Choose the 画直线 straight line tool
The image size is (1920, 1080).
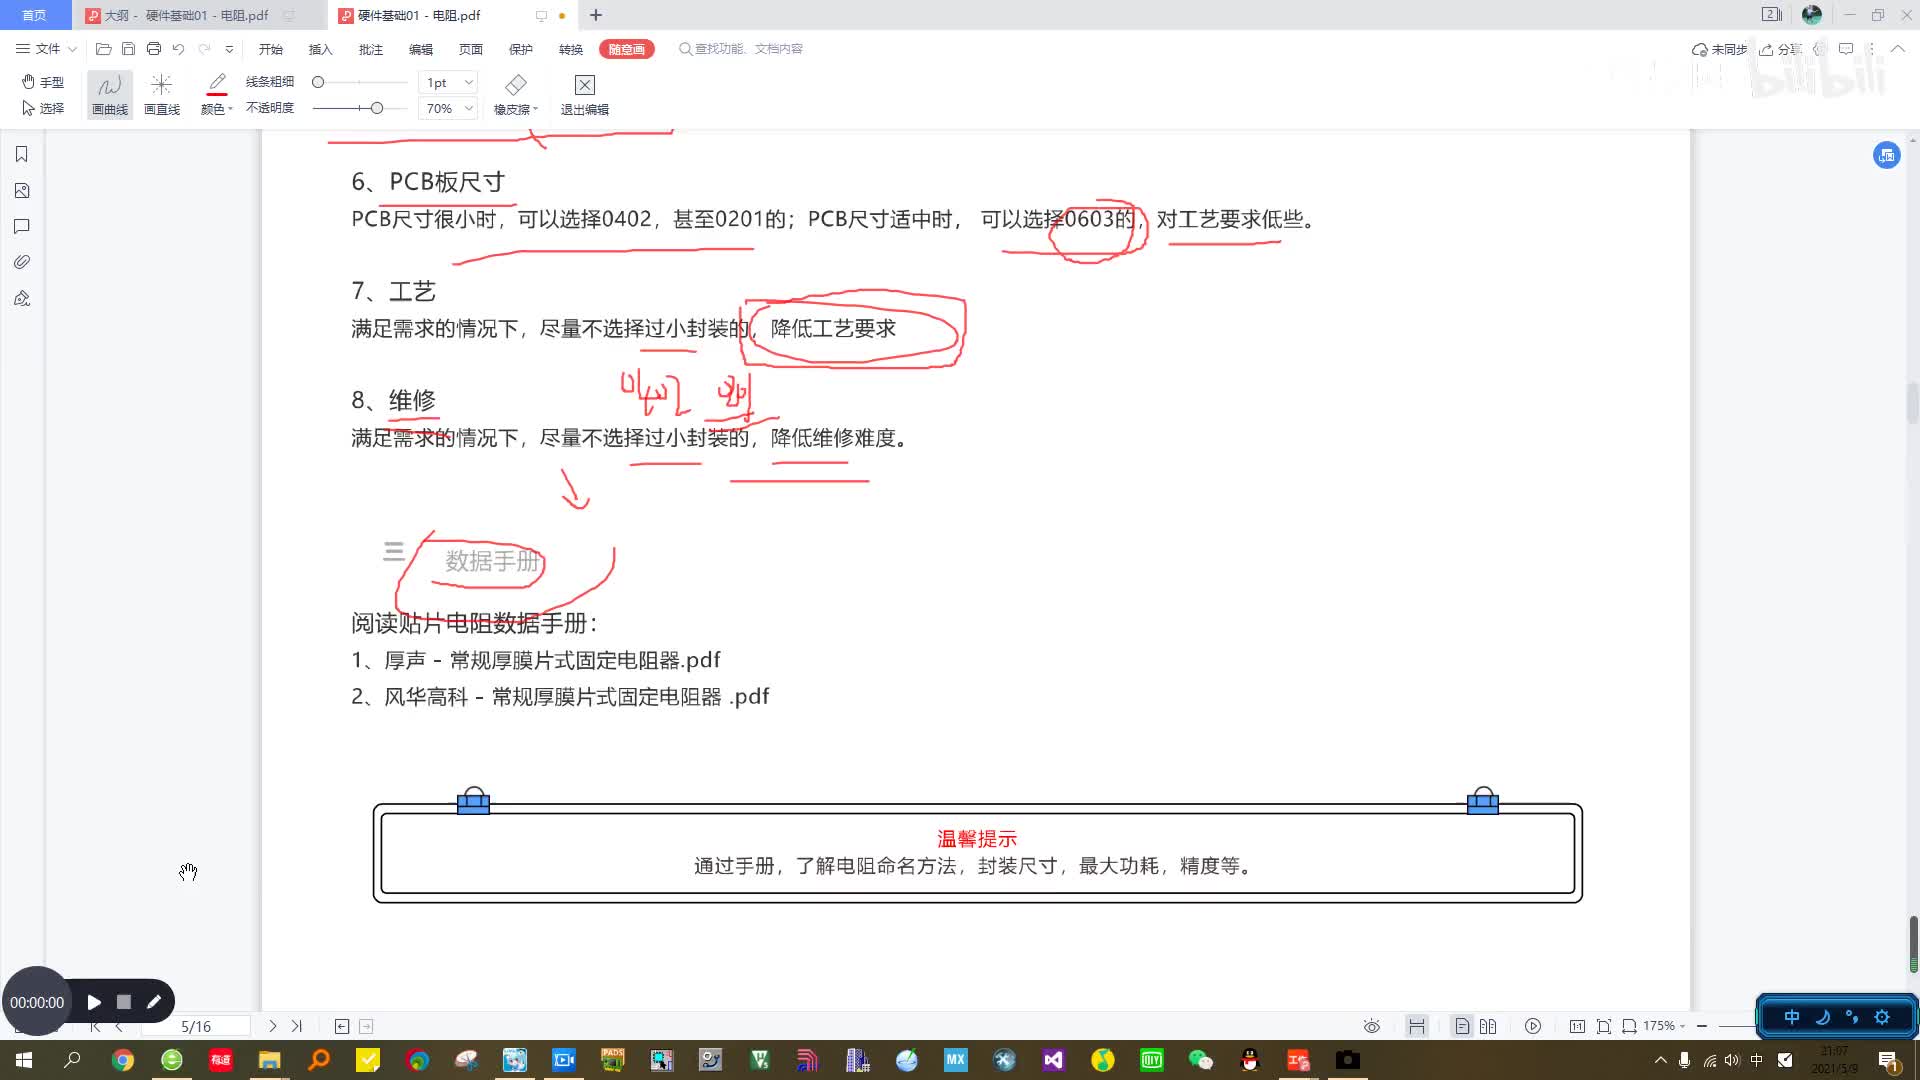pyautogui.click(x=162, y=95)
